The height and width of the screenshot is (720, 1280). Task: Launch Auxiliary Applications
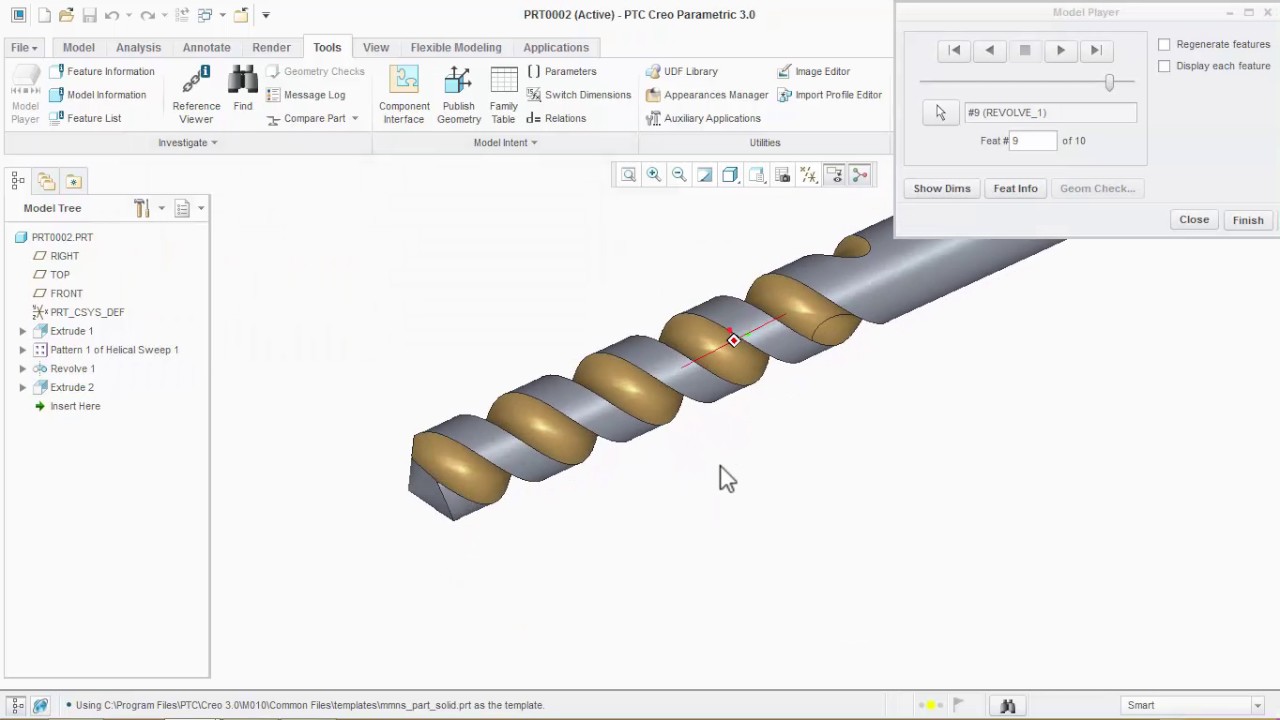[x=703, y=118]
